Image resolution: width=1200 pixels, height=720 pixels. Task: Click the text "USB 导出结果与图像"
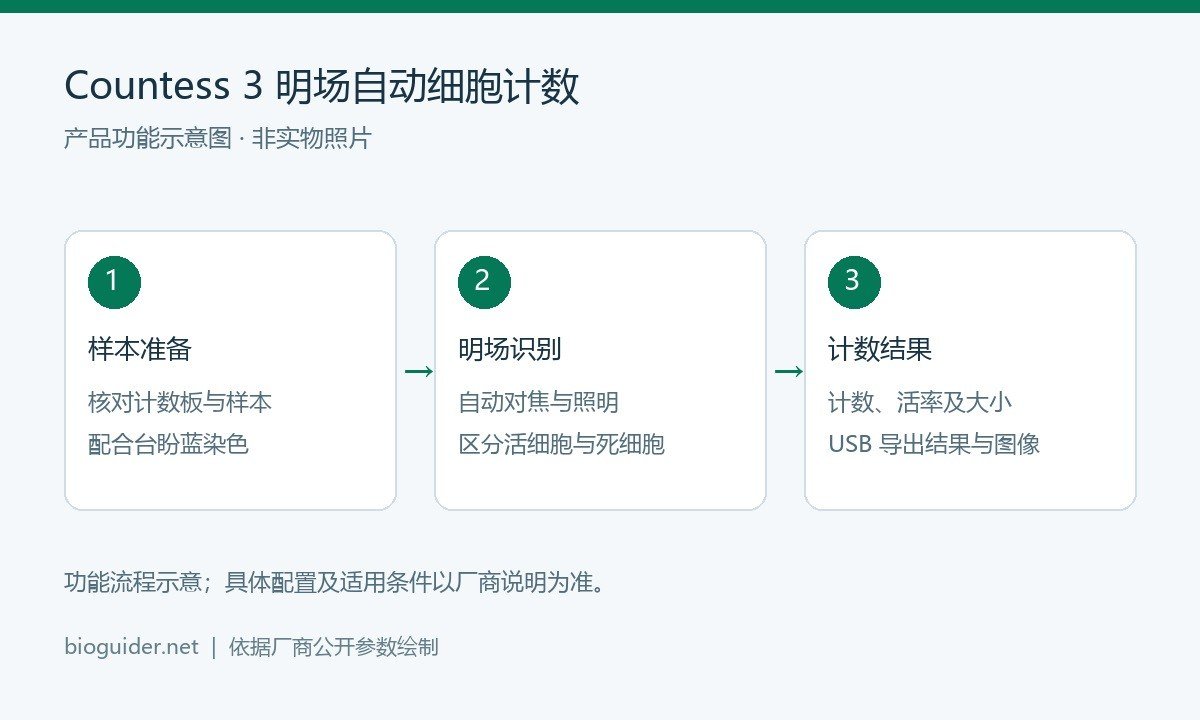(x=934, y=444)
